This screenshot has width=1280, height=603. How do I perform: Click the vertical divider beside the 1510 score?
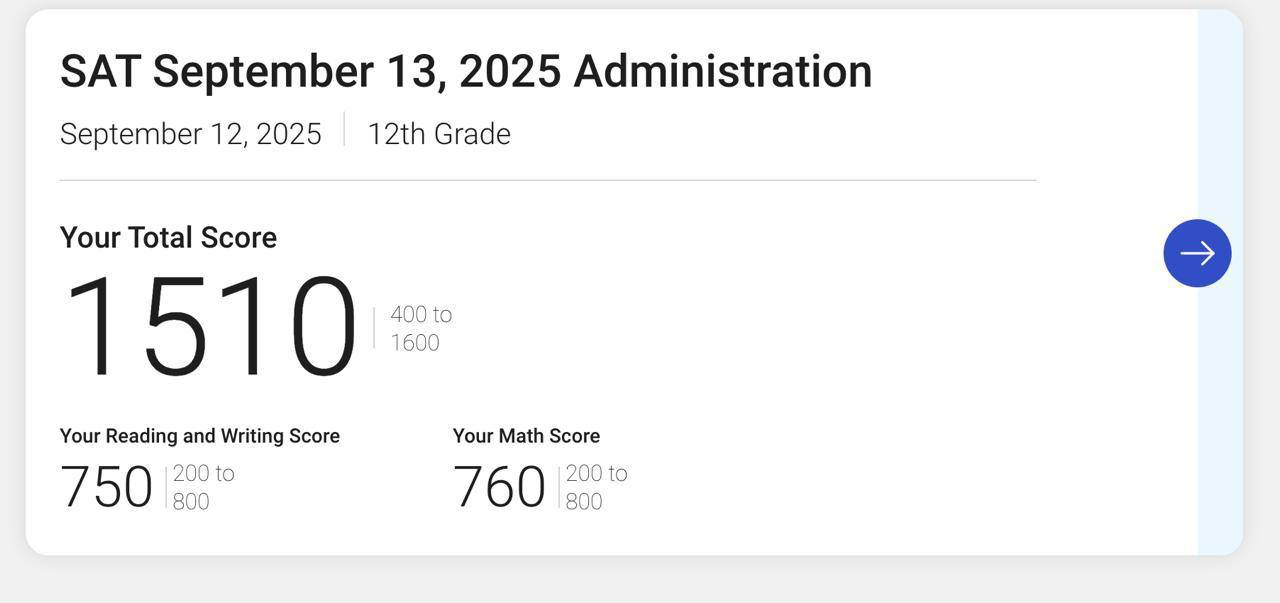click(374, 328)
